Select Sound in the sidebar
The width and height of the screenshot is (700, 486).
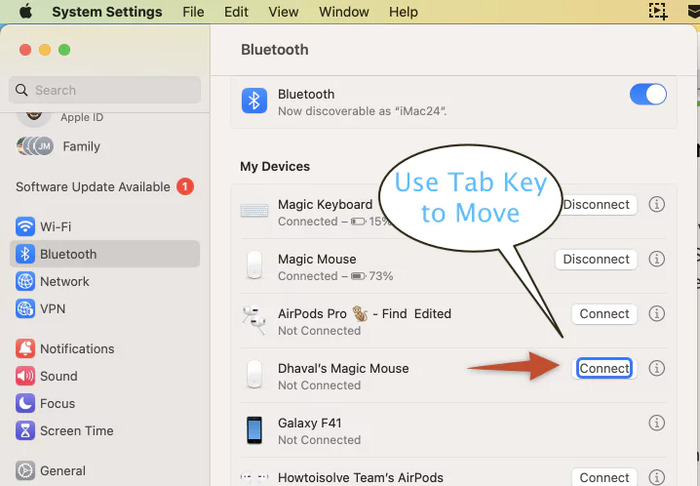[58, 376]
